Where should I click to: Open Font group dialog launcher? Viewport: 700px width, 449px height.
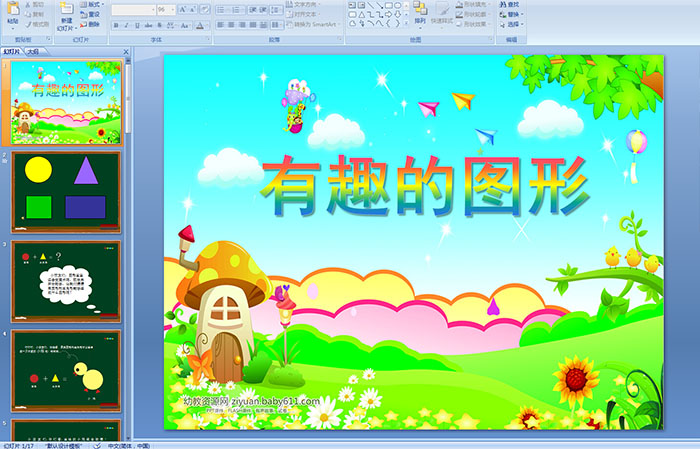[208, 40]
